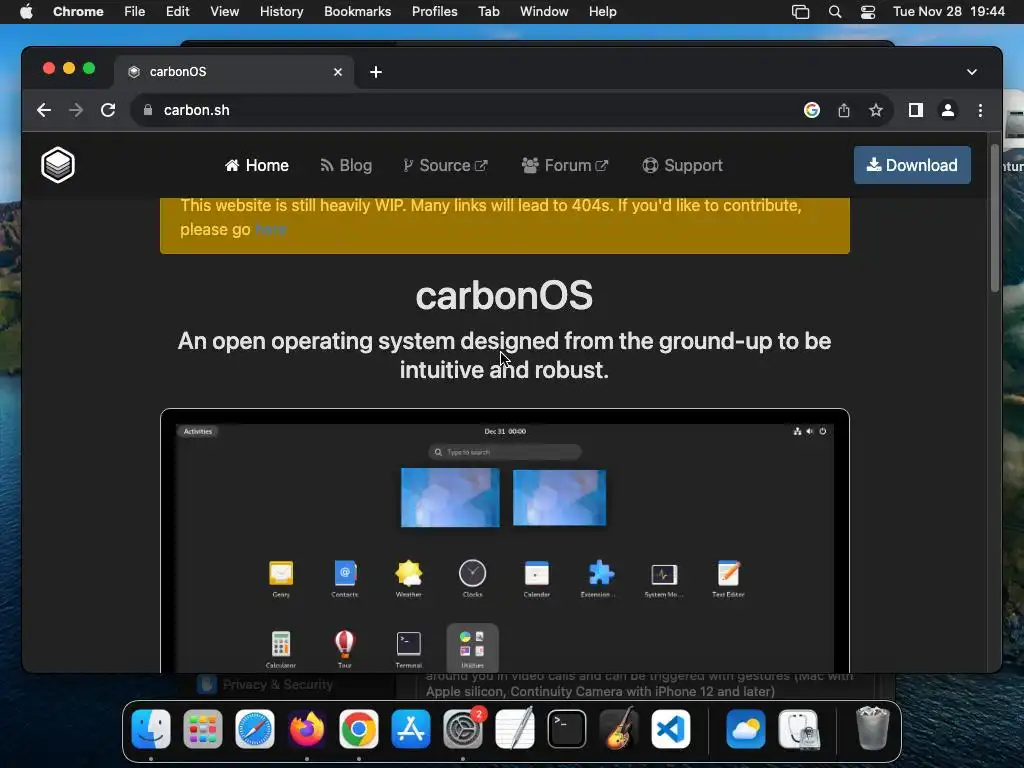Viewport: 1024px width, 768px height.
Task: Open Terminal from the Dock
Action: click(x=566, y=729)
